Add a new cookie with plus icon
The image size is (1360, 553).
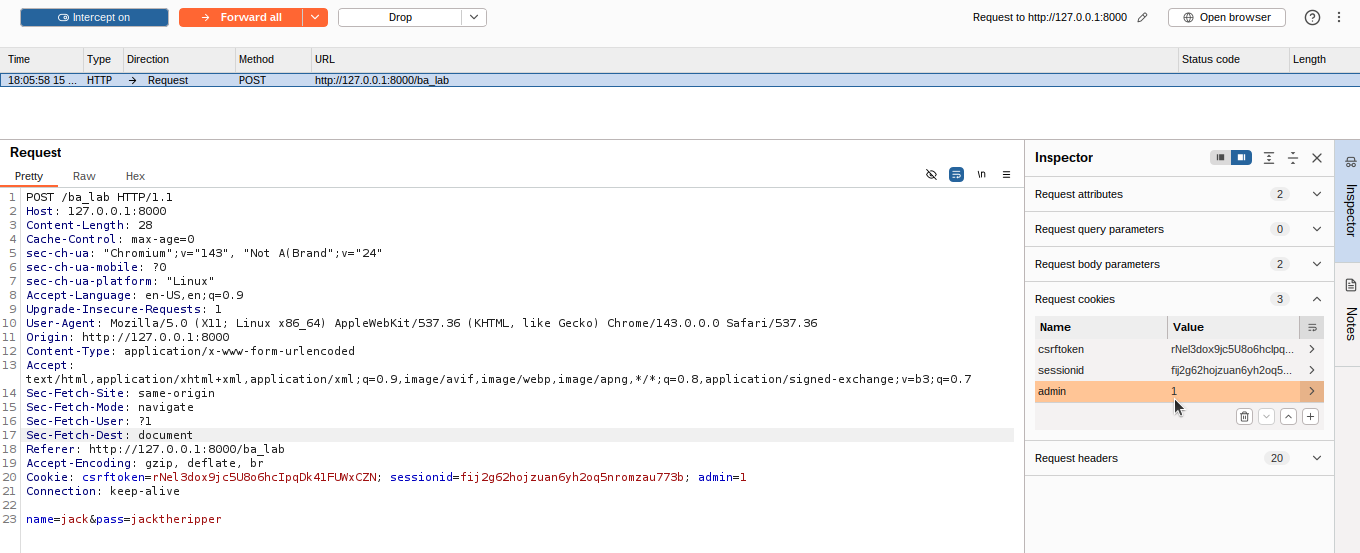[1310, 417]
